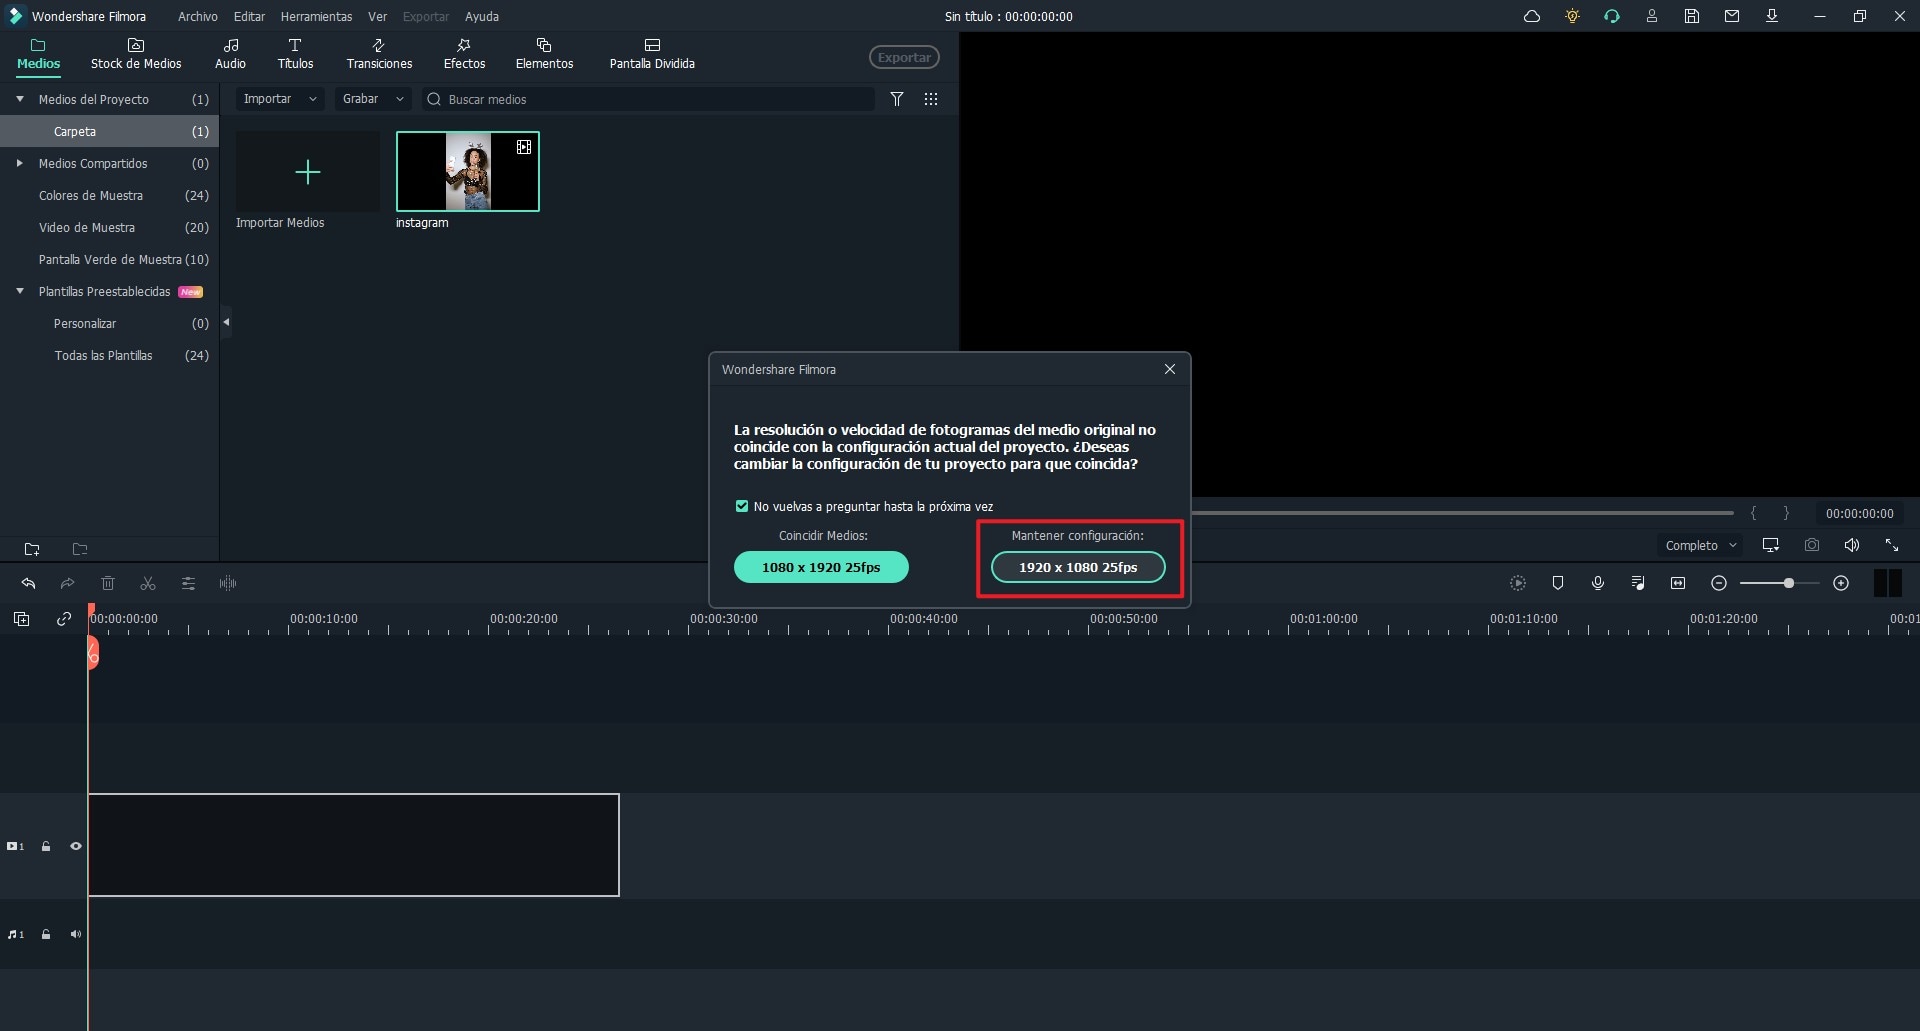Switch to the Stock de Medios tab

(136, 54)
